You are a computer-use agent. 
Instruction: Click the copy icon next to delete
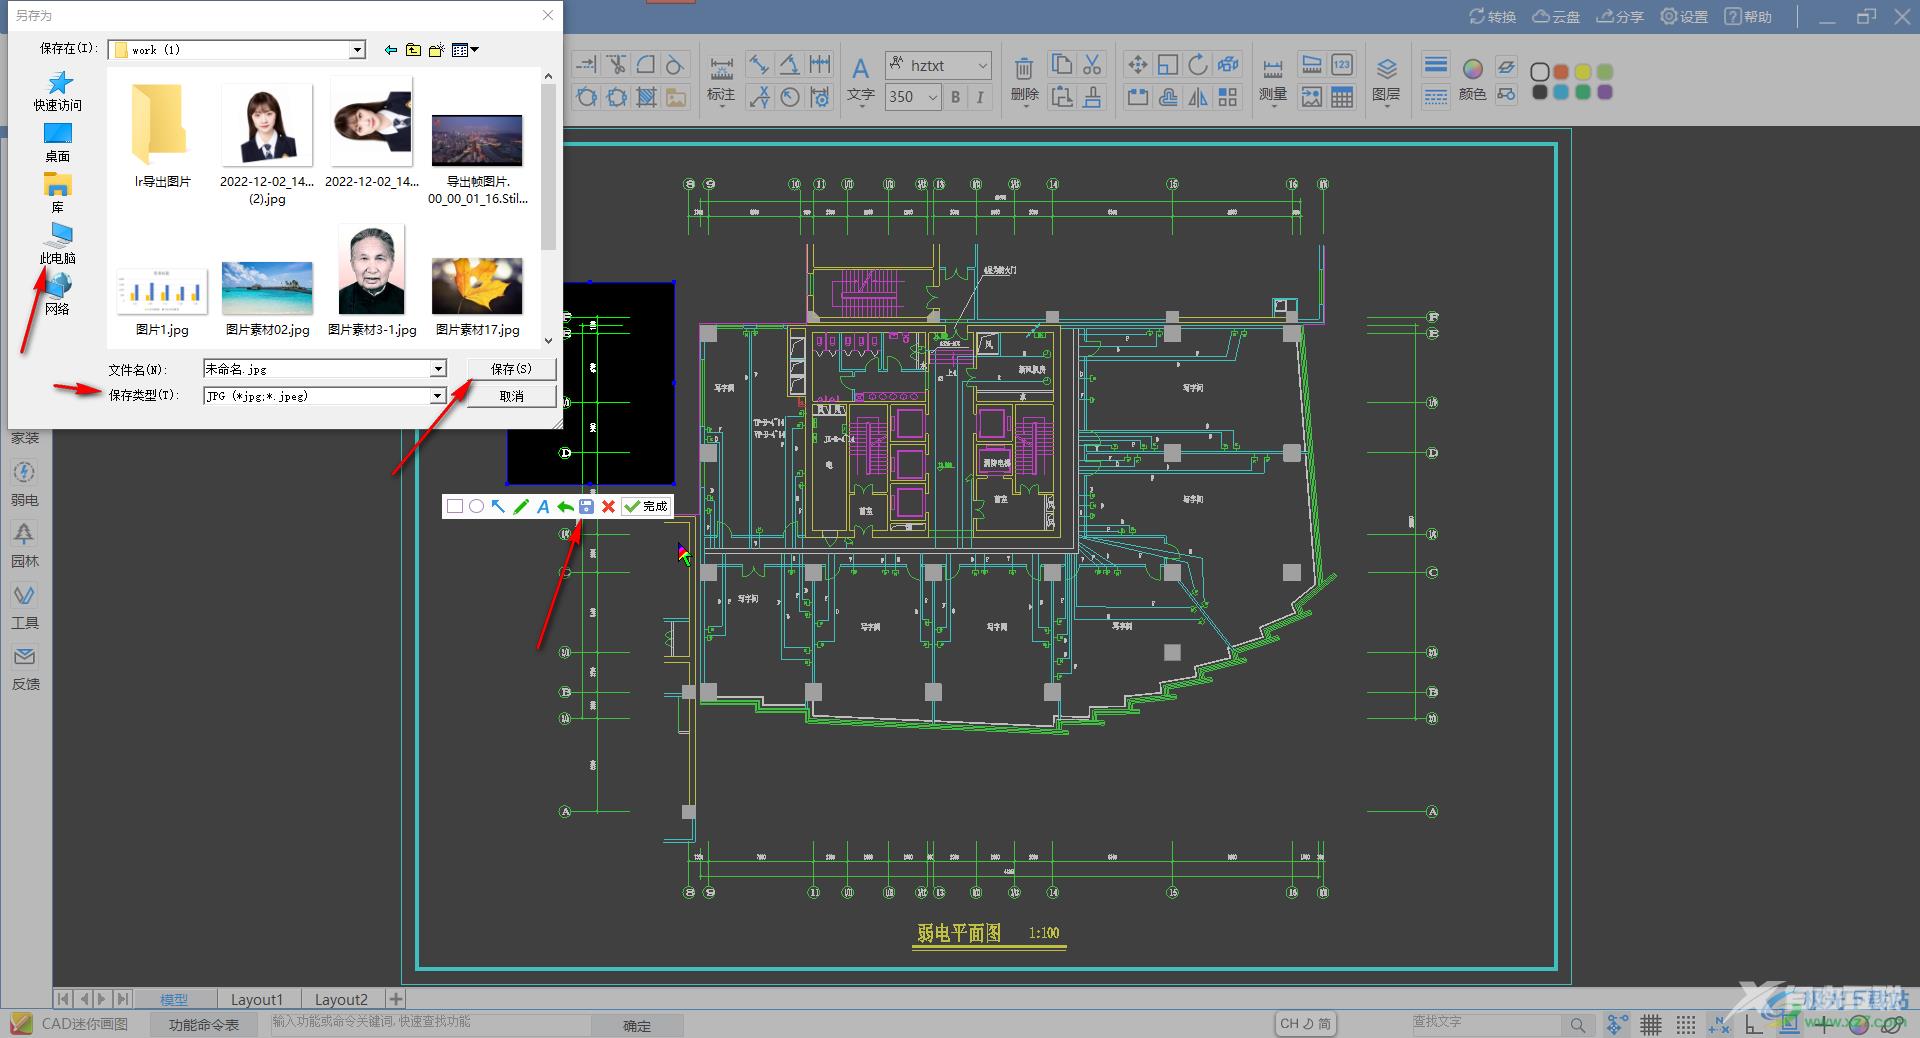(x=1061, y=65)
